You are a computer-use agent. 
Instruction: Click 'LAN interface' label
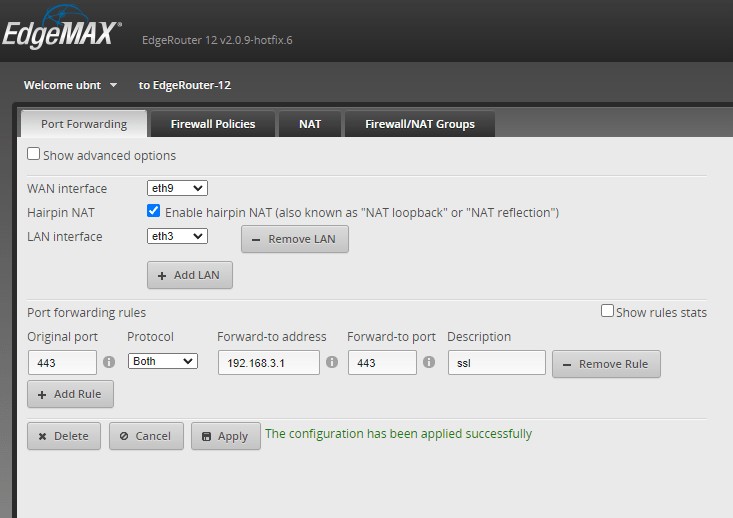65,237
